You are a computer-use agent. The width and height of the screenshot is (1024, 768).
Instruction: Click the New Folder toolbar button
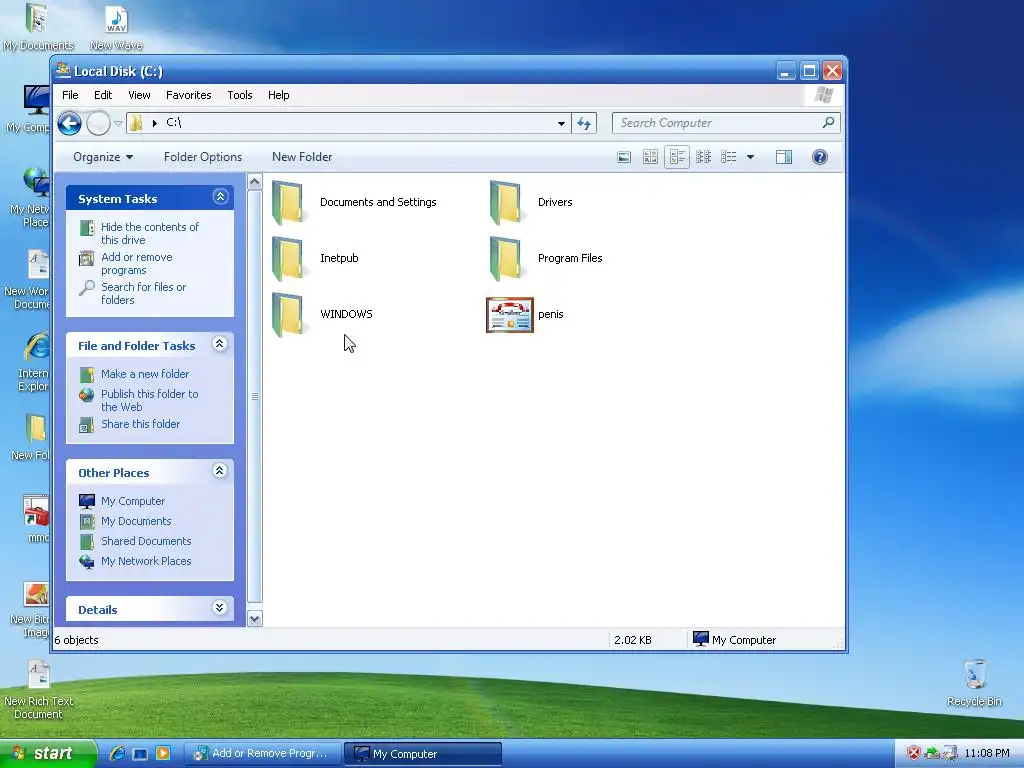(302, 157)
